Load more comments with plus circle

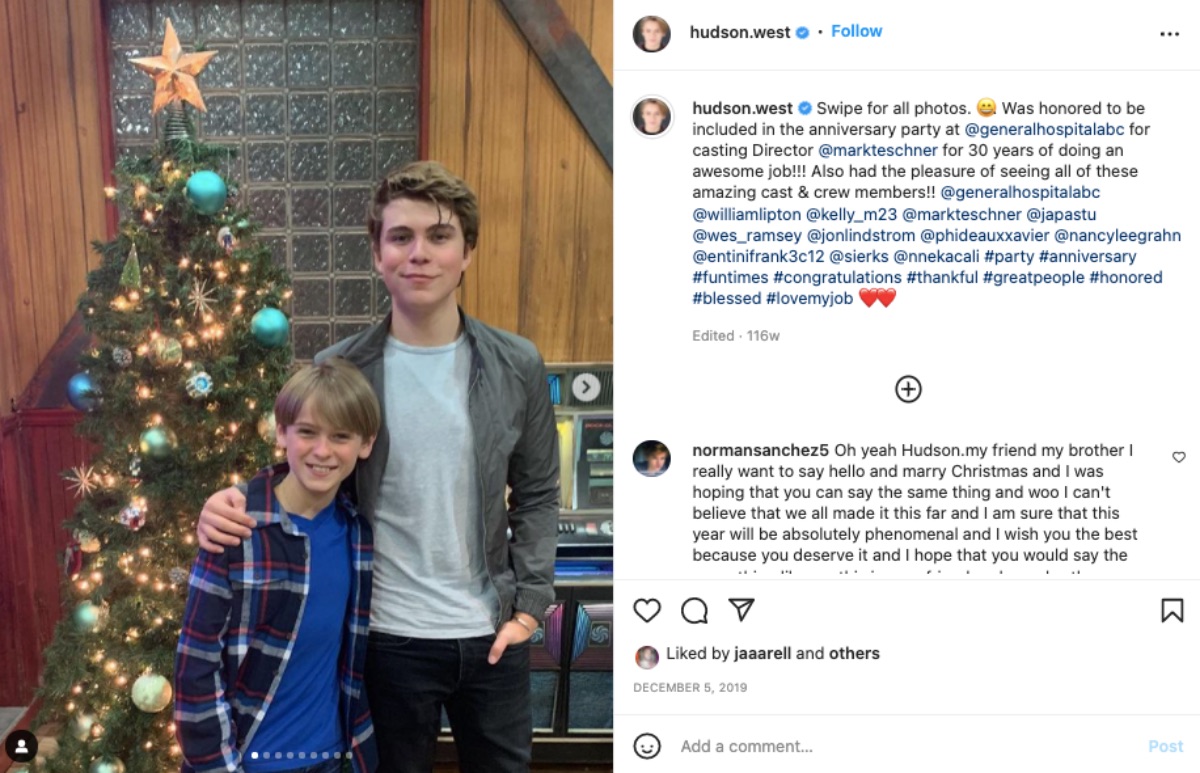click(x=908, y=389)
